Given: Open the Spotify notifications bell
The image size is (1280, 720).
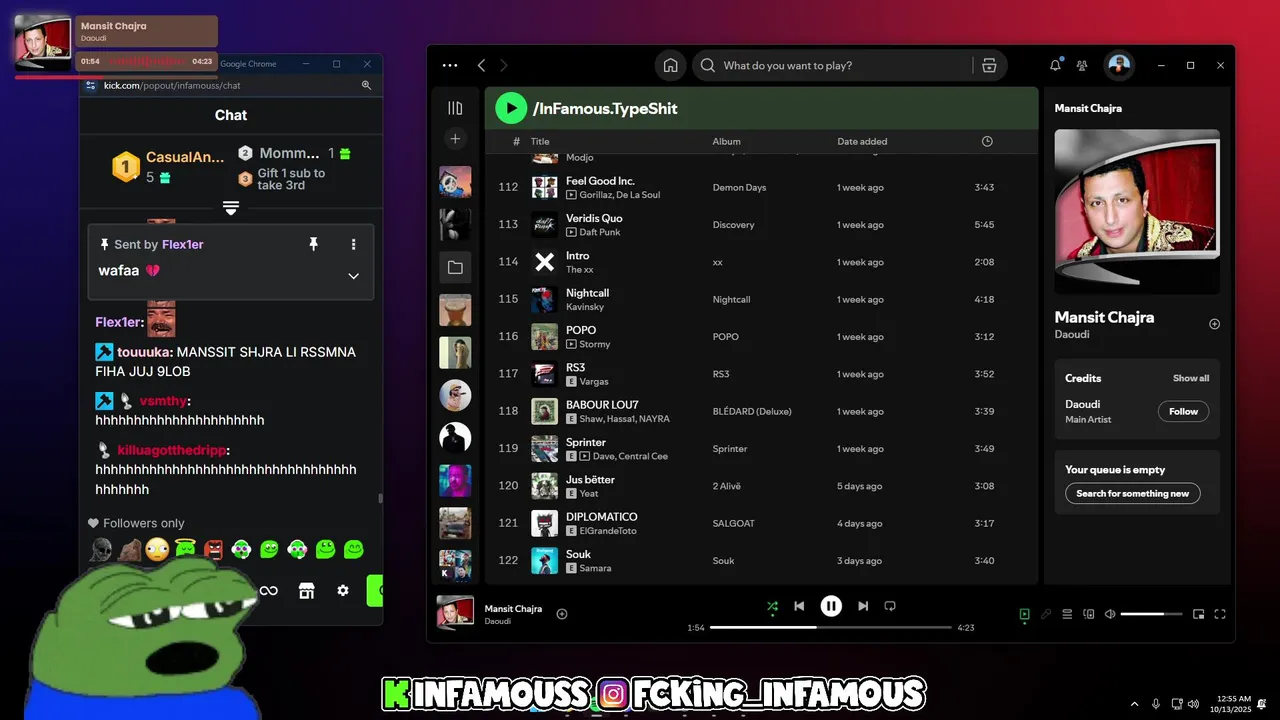Looking at the screenshot, I should [1055, 65].
